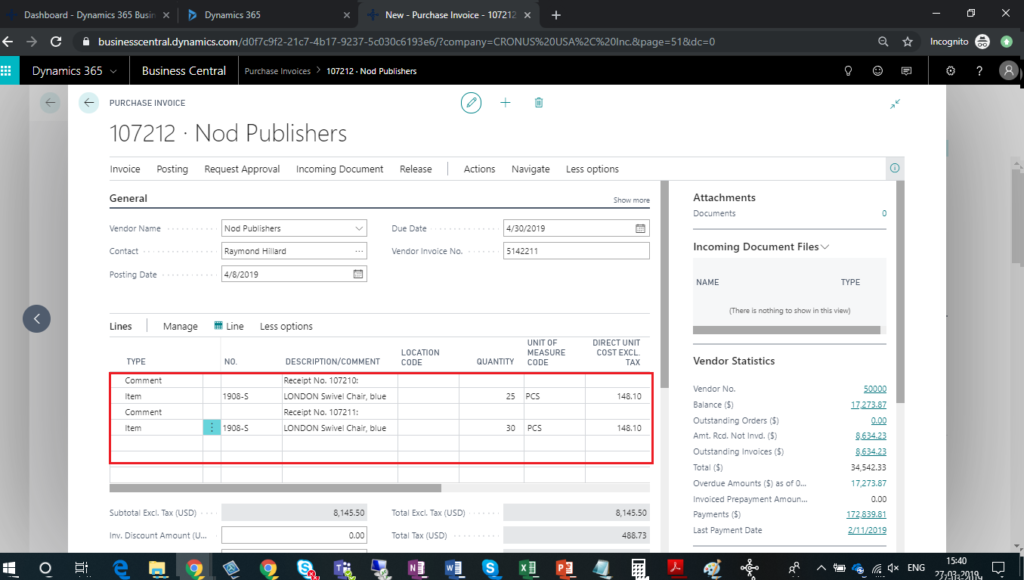Open the Invoice action menu
The height and width of the screenshot is (580, 1024).
tap(125, 169)
